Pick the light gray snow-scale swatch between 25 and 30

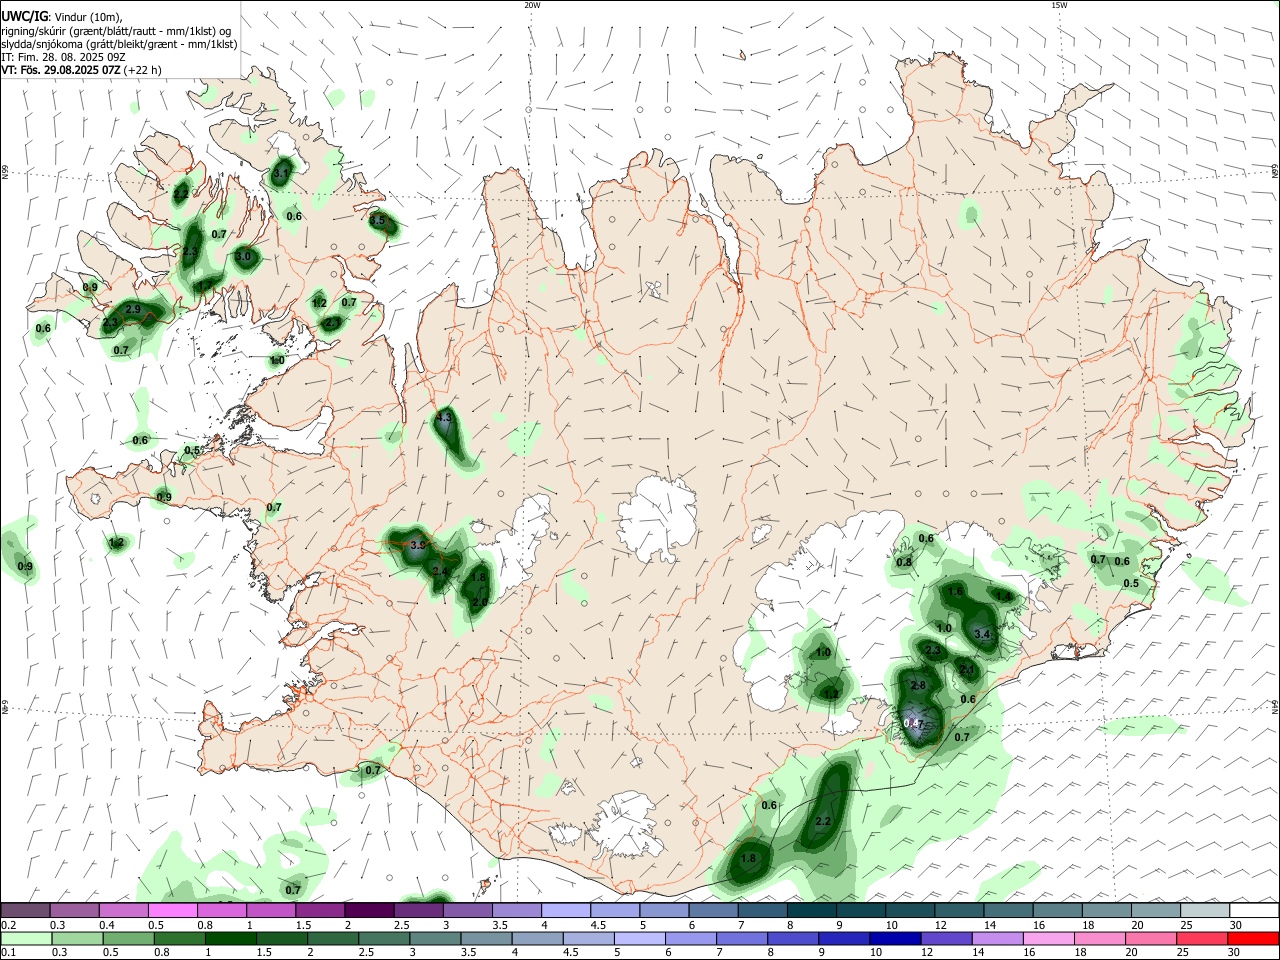pos(1207,910)
